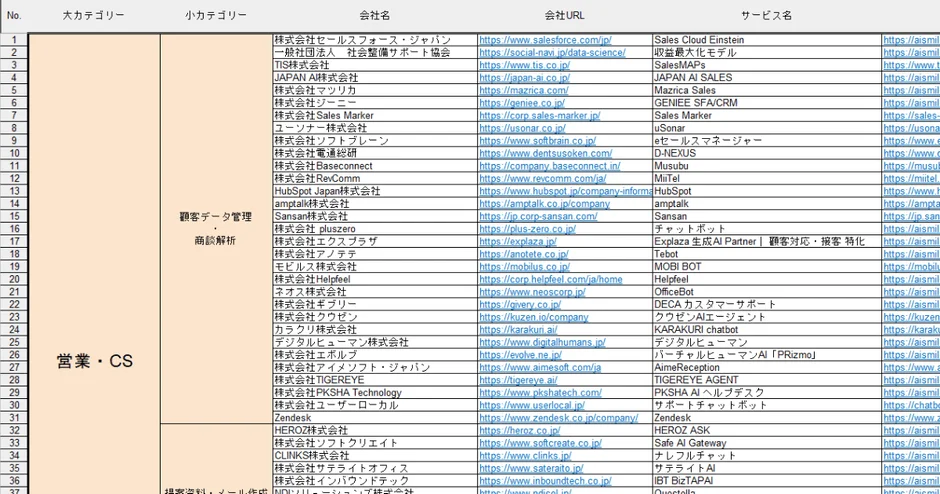
Task: Select the 会社名 column header
Action: pyautogui.click(x=375, y=16)
